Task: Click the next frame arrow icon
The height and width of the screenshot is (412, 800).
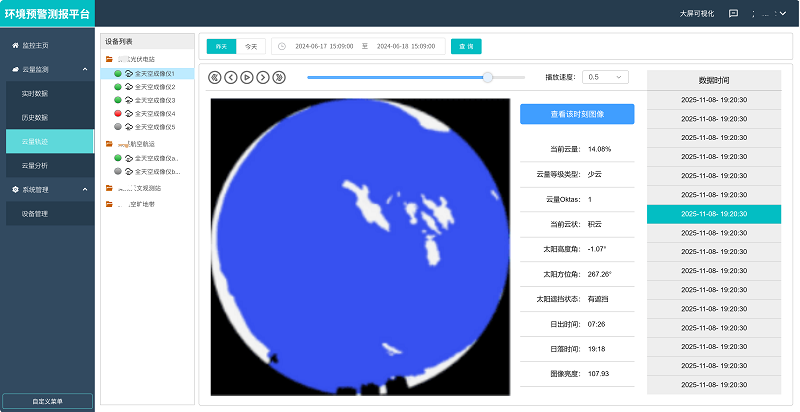Action: coord(263,77)
